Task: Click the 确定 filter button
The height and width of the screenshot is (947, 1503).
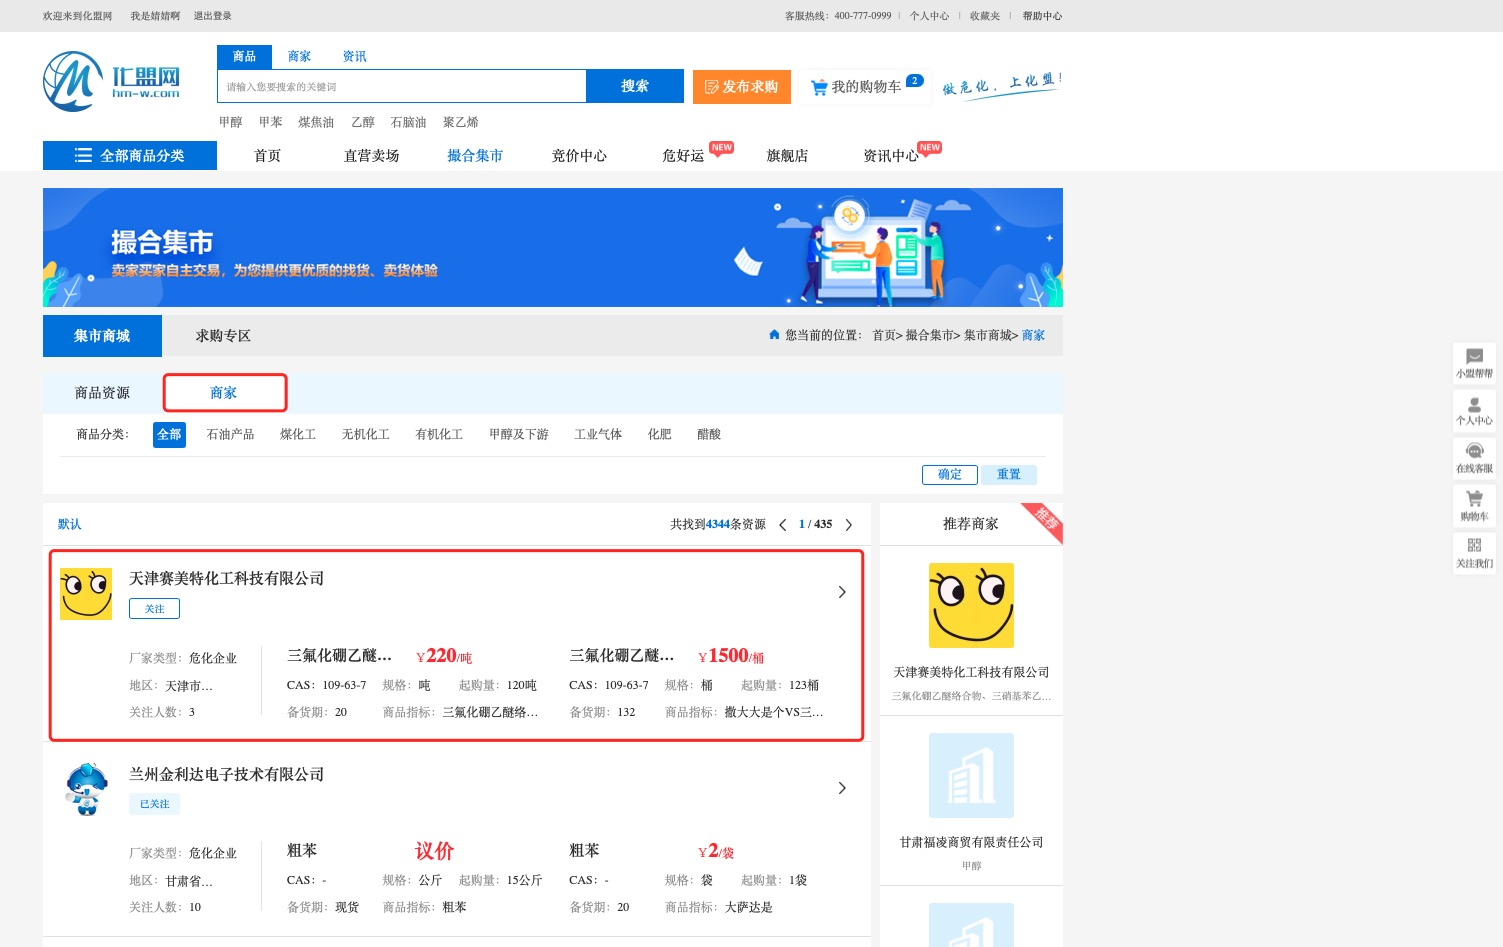Action: (950, 475)
